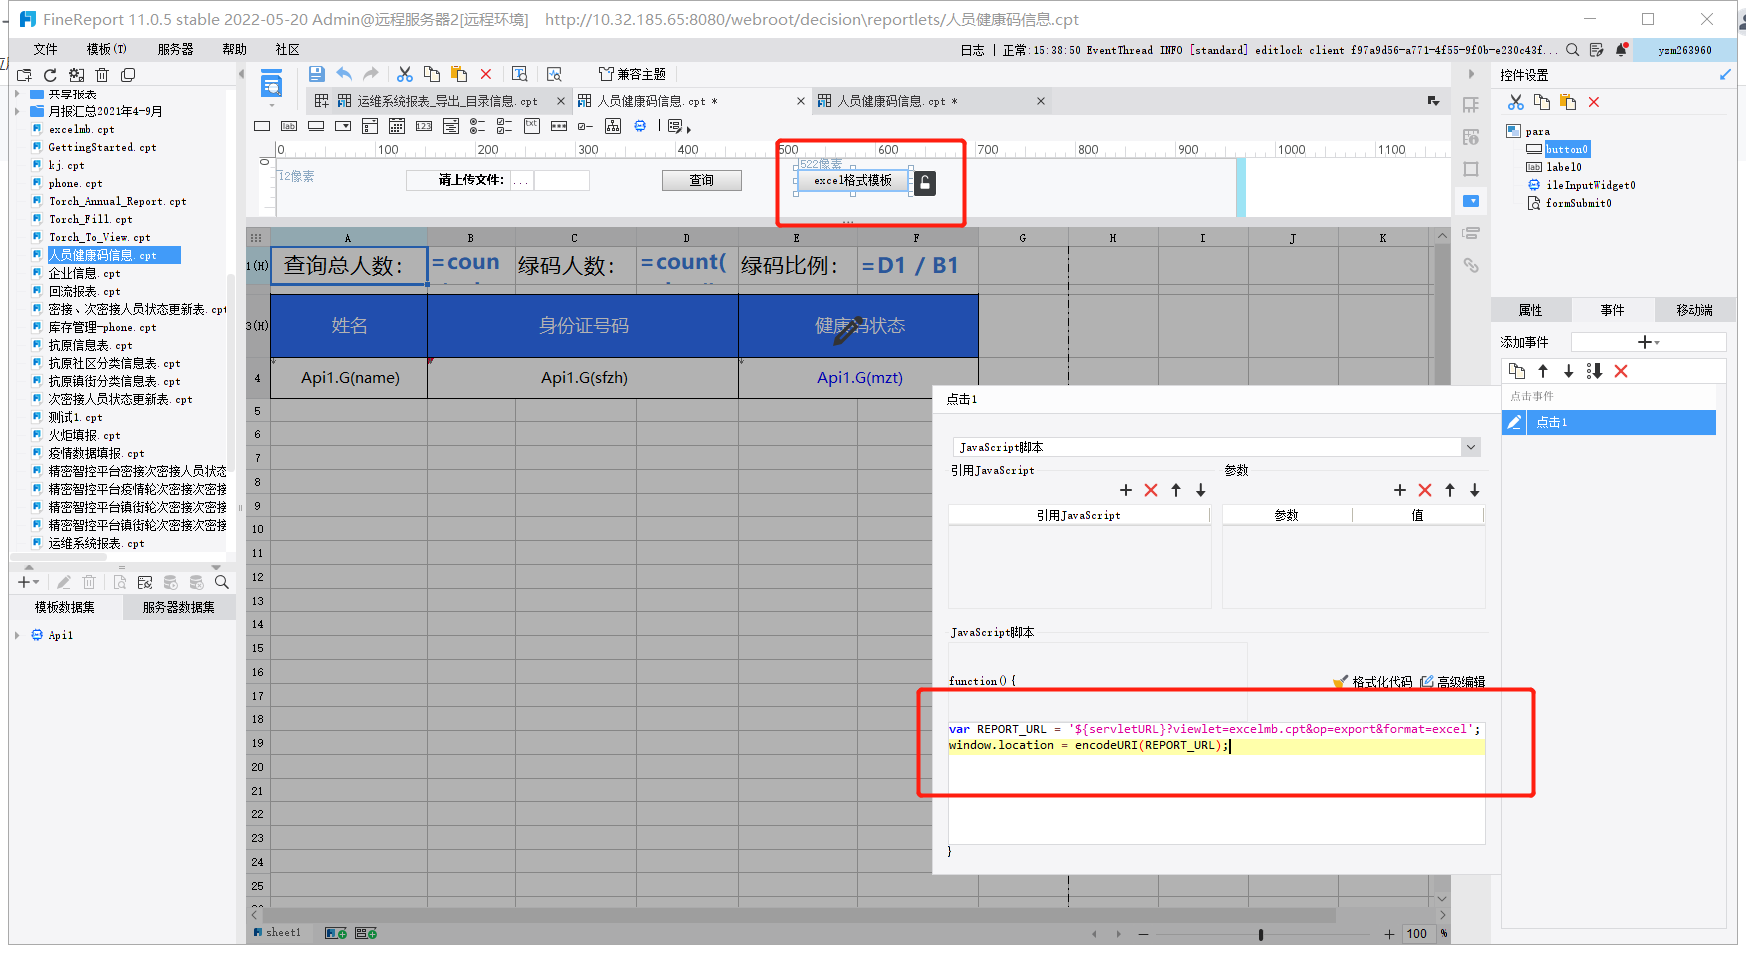This screenshot has height=953, width=1746.
Task: Open the JavaScript脚本 type dropdown
Action: pyautogui.click(x=1471, y=447)
